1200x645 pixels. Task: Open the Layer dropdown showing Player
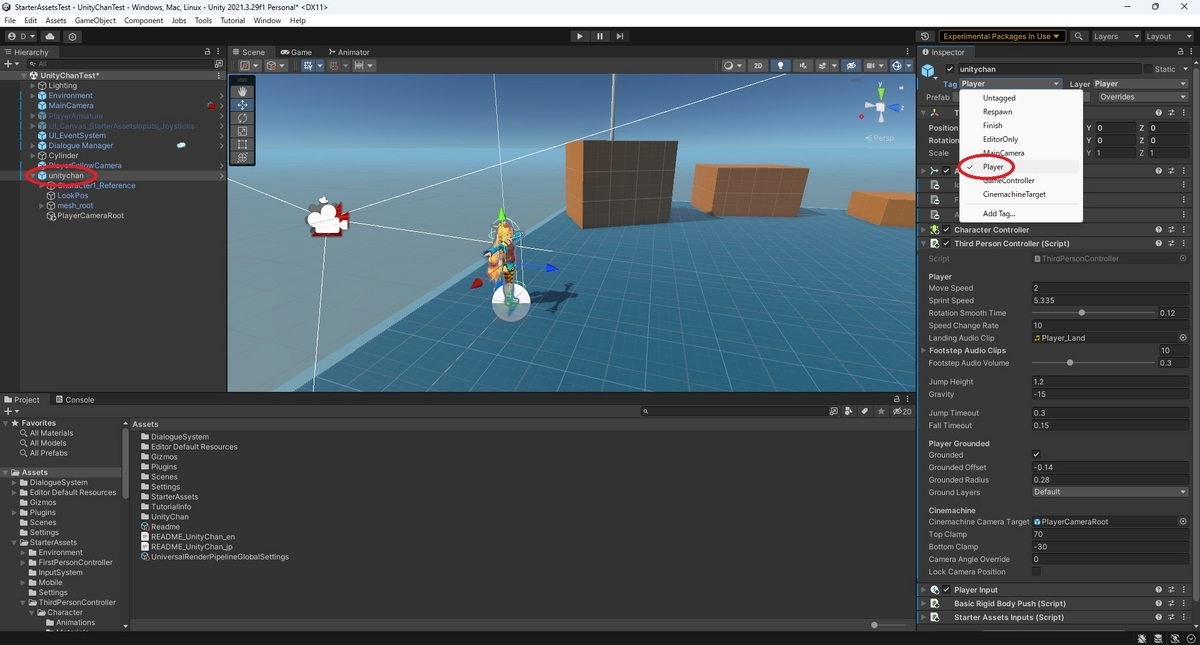[x=1140, y=84]
